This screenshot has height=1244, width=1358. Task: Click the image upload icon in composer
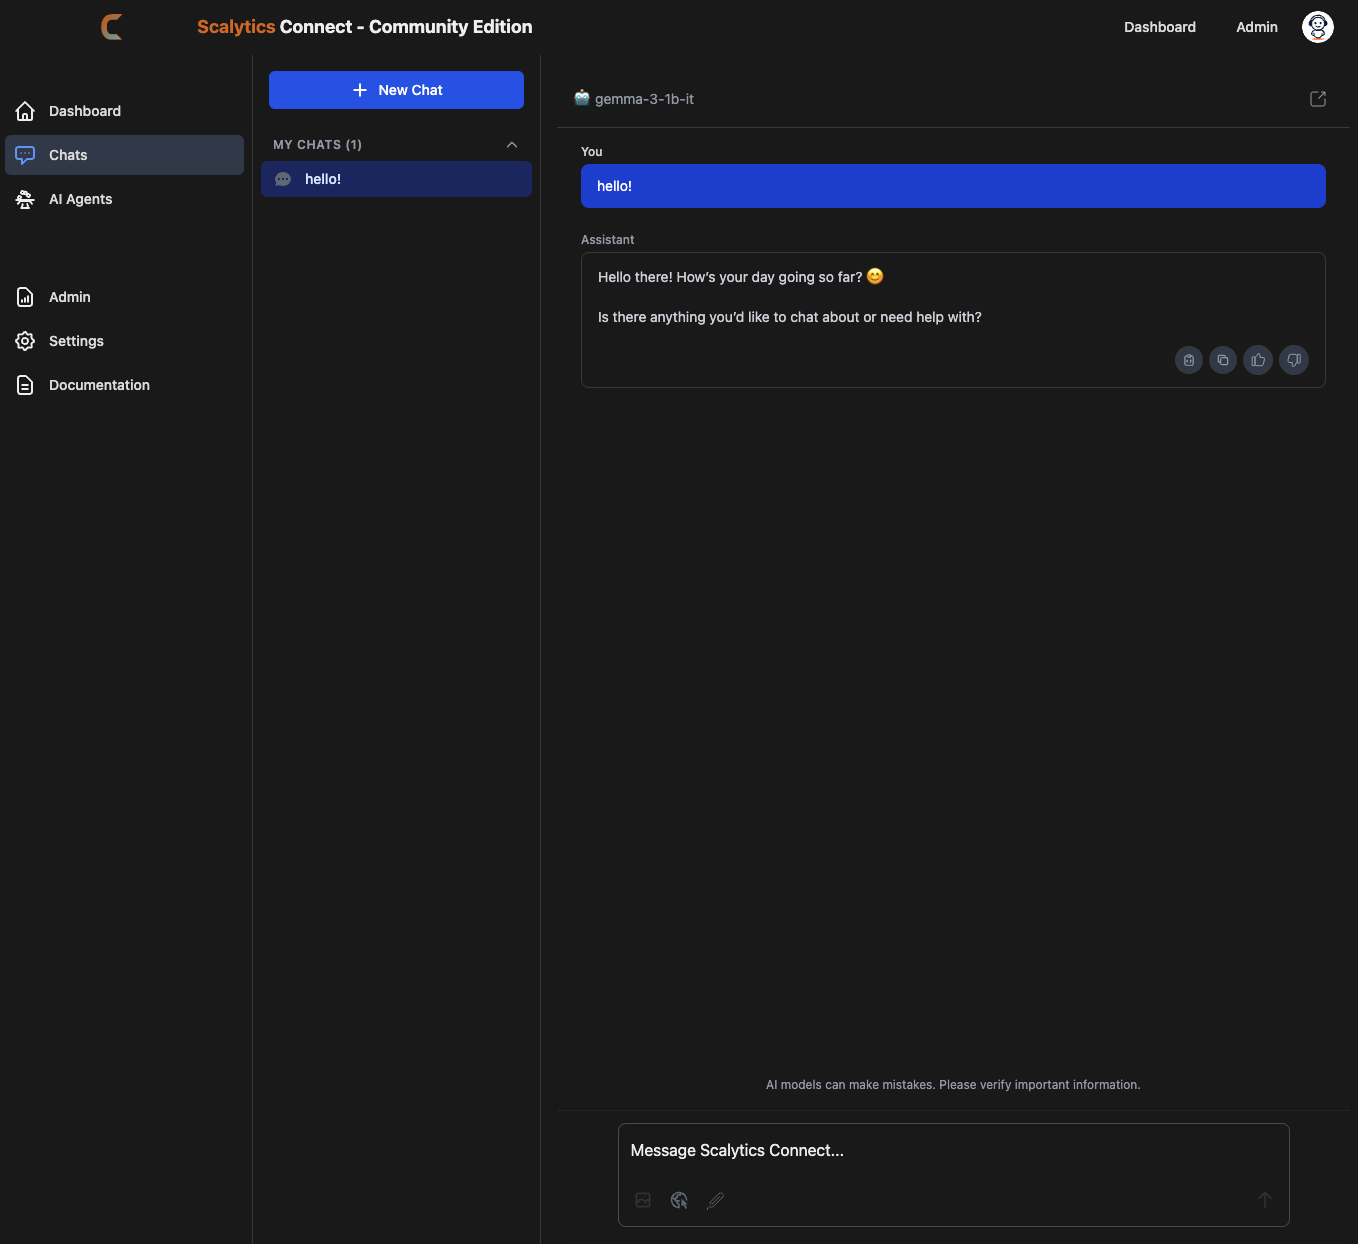[643, 1200]
